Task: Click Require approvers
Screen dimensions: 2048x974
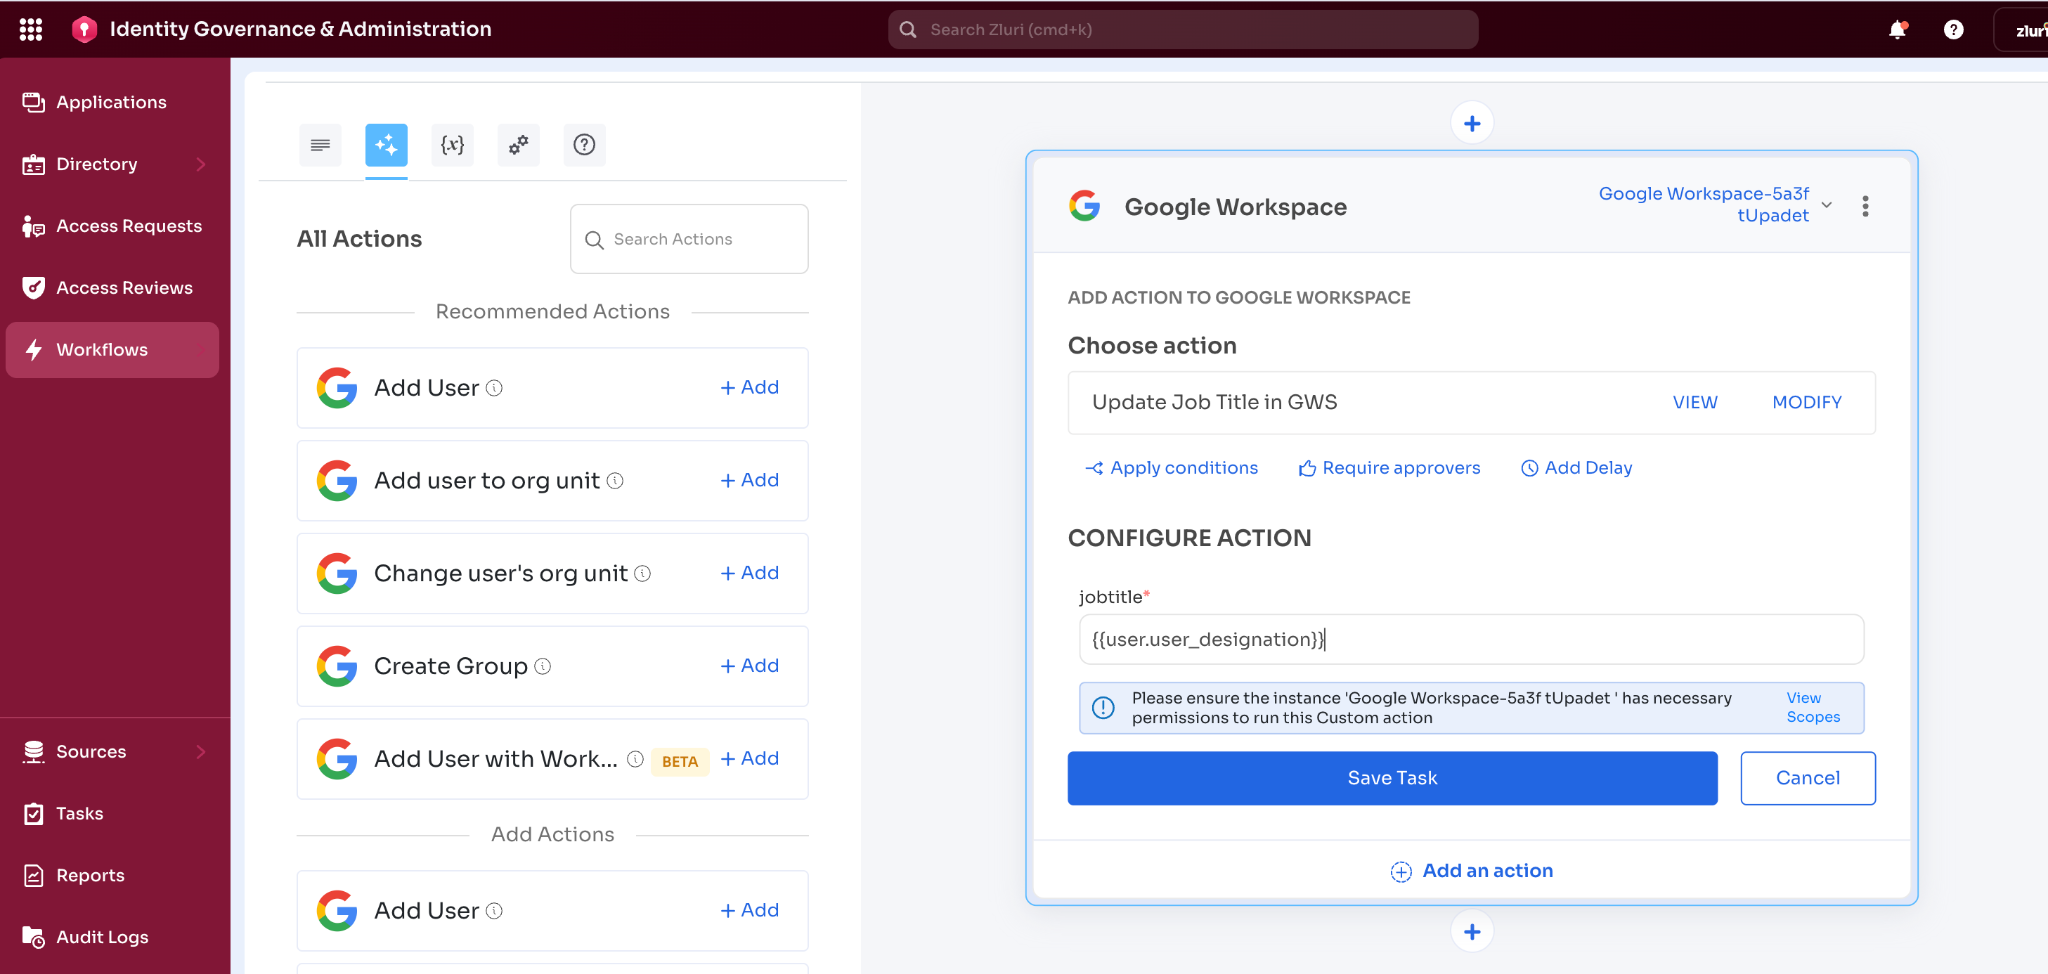Action: [x=1389, y=468]
